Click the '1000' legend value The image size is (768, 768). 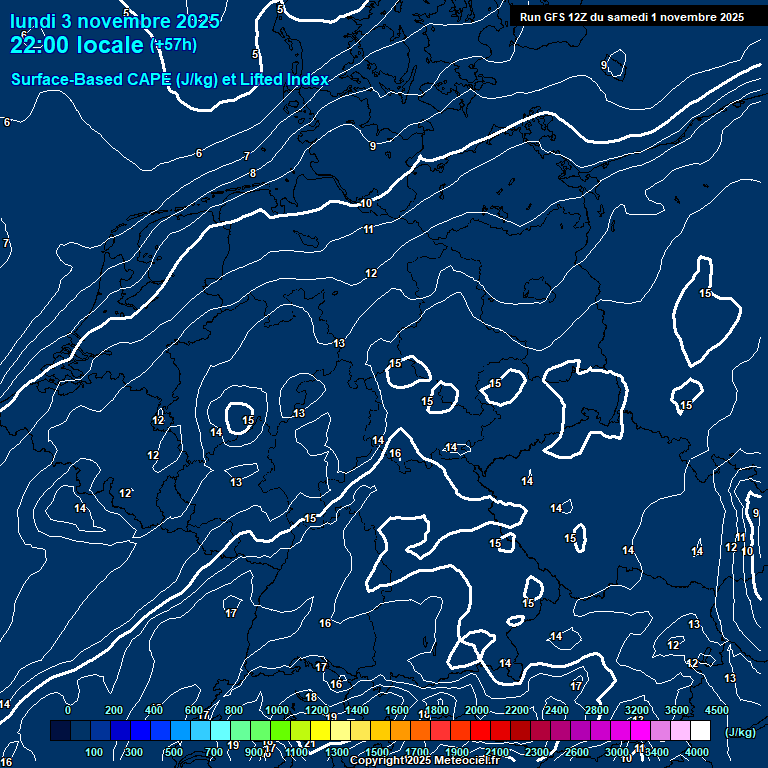pyautogui.click(x=277, y=710)
